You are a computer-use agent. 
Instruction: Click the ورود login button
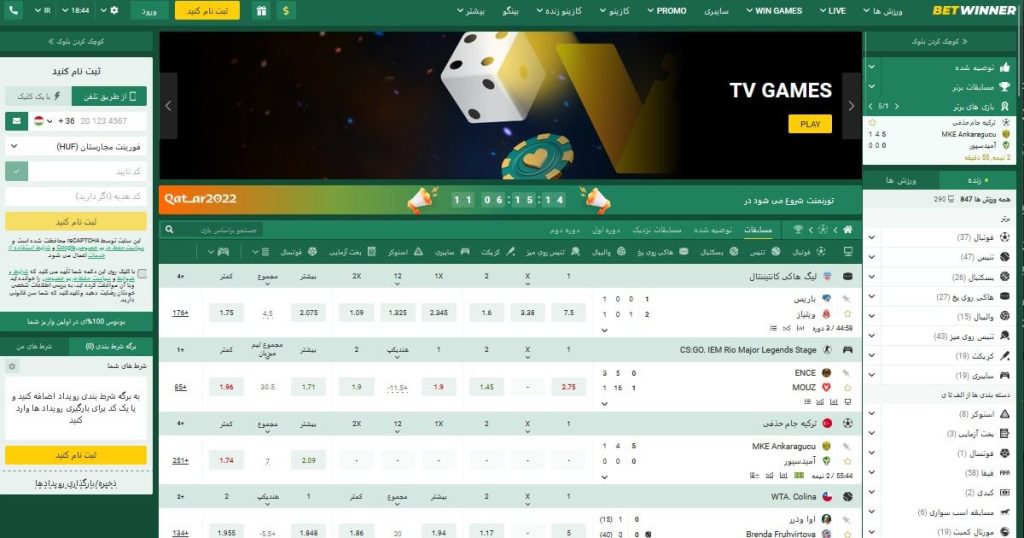pos(149,10)
